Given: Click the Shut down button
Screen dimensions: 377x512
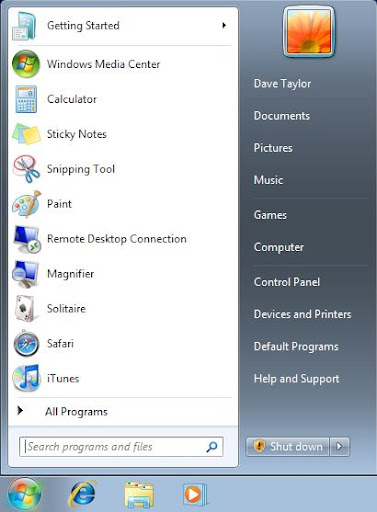Looking at the screenshot, I should 288,446.
